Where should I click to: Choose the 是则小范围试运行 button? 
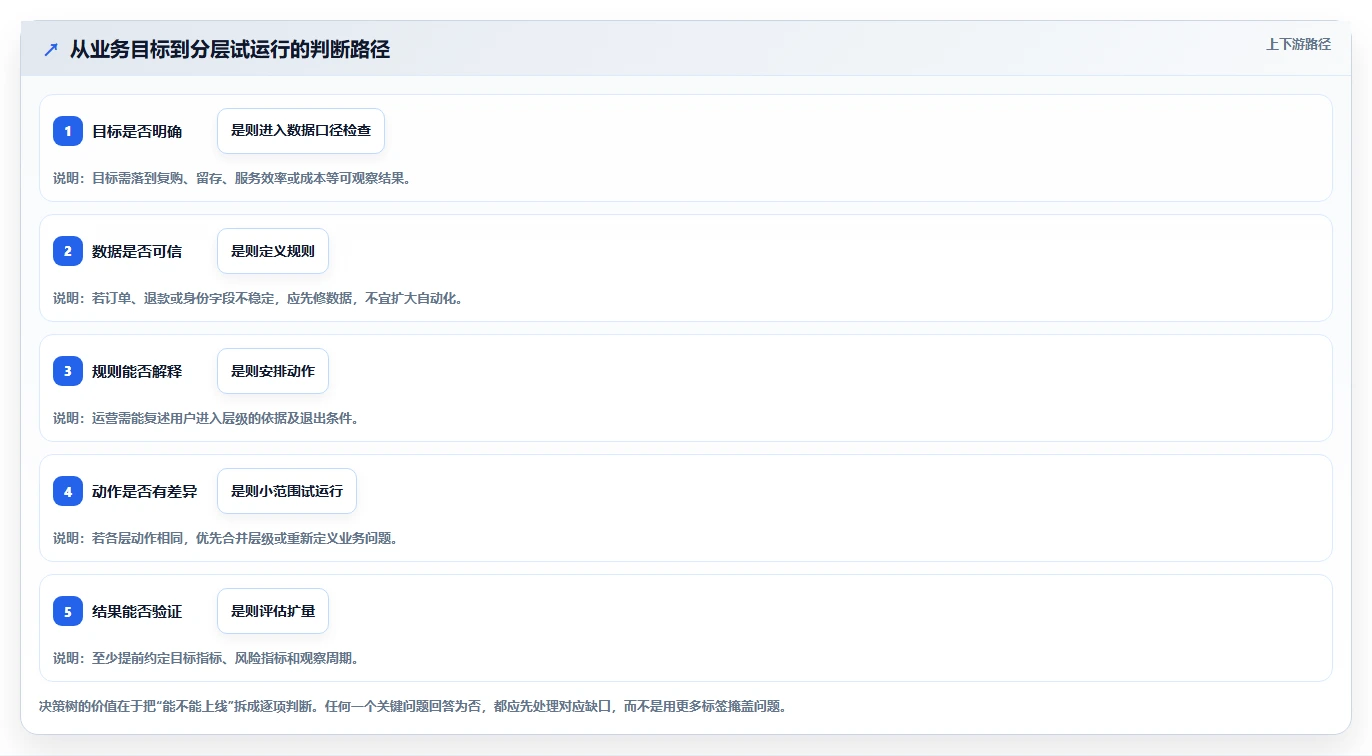(x=287, y=491)
